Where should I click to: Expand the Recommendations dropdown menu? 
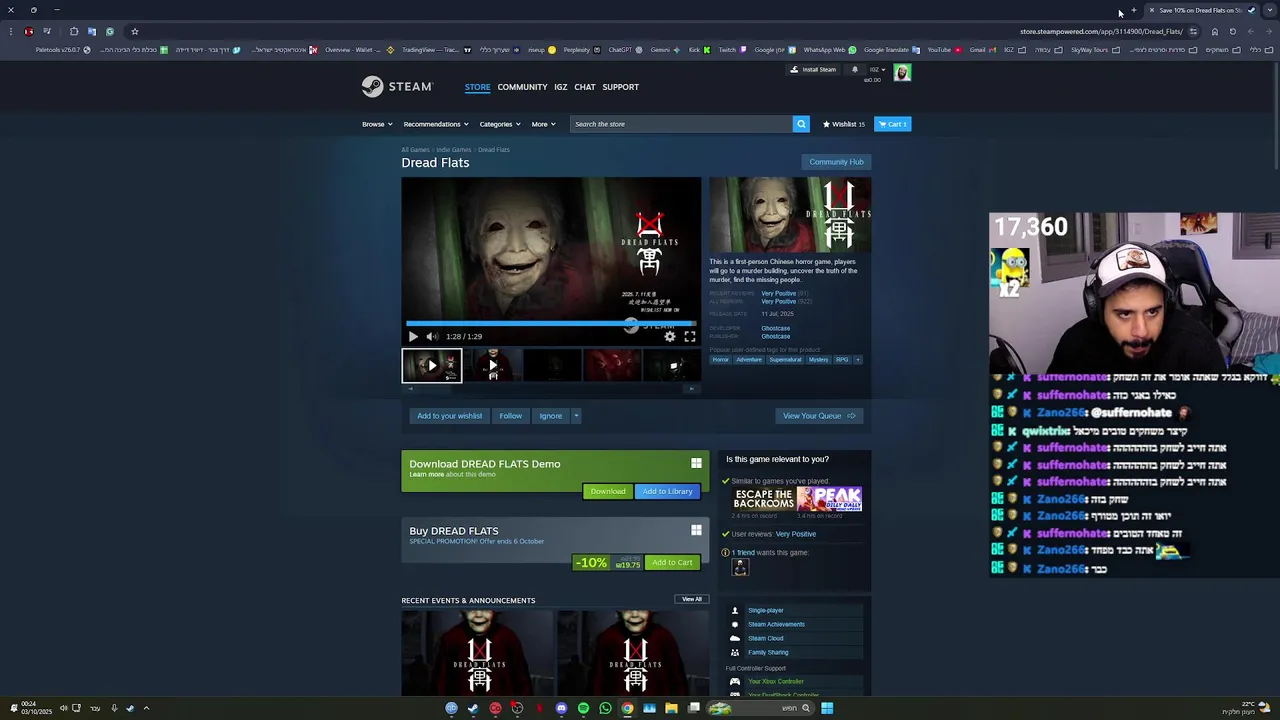tap(436, 124)
